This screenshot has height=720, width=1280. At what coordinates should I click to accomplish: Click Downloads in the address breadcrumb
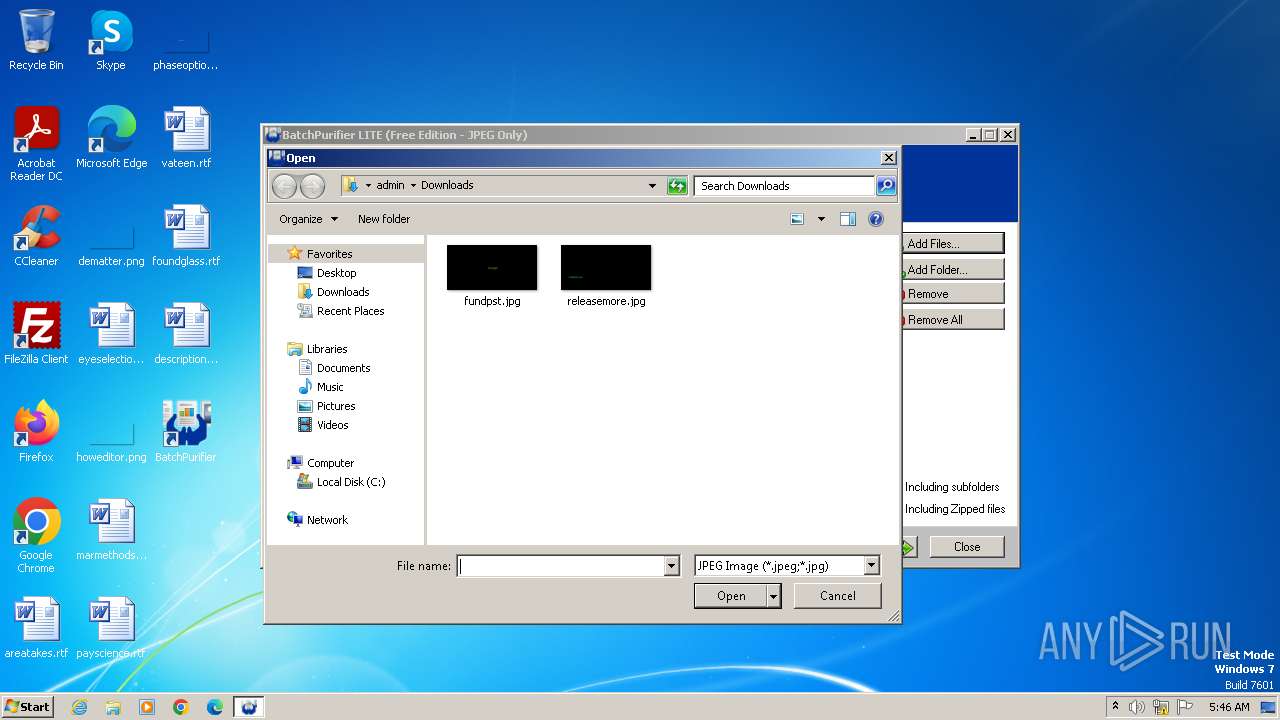tap(447, 185)
